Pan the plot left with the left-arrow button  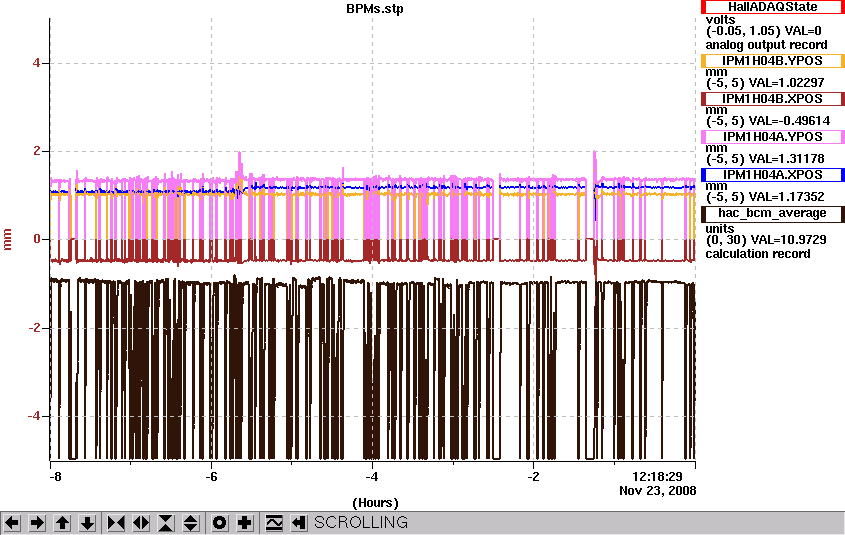click(x=12, y=523)
